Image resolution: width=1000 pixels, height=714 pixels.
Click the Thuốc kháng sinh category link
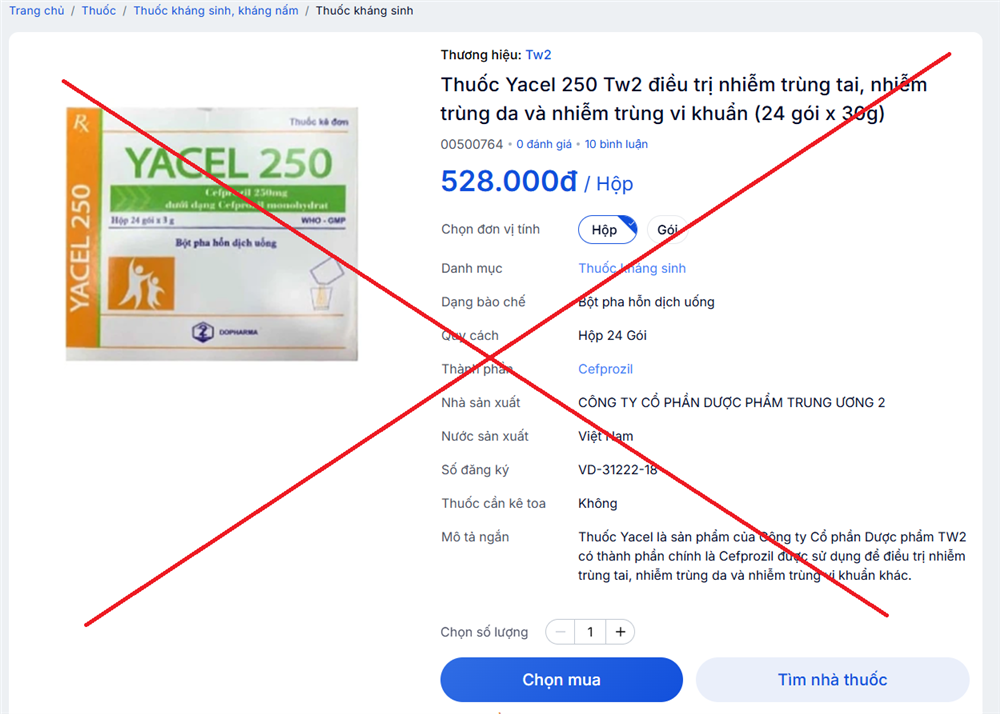coord(632,268)
